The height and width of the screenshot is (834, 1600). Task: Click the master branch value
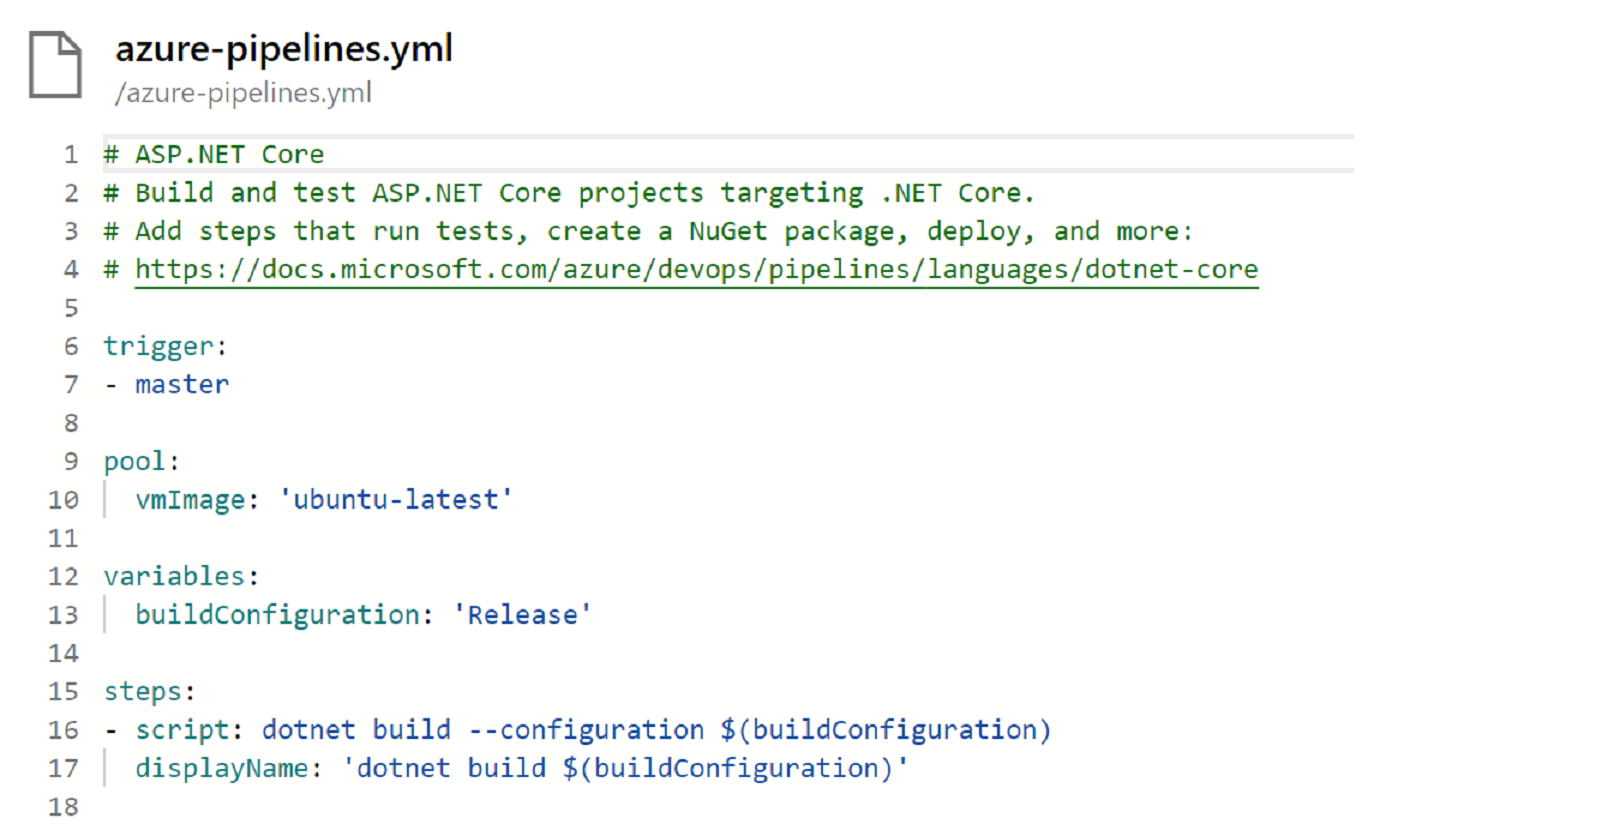(182, 385)
